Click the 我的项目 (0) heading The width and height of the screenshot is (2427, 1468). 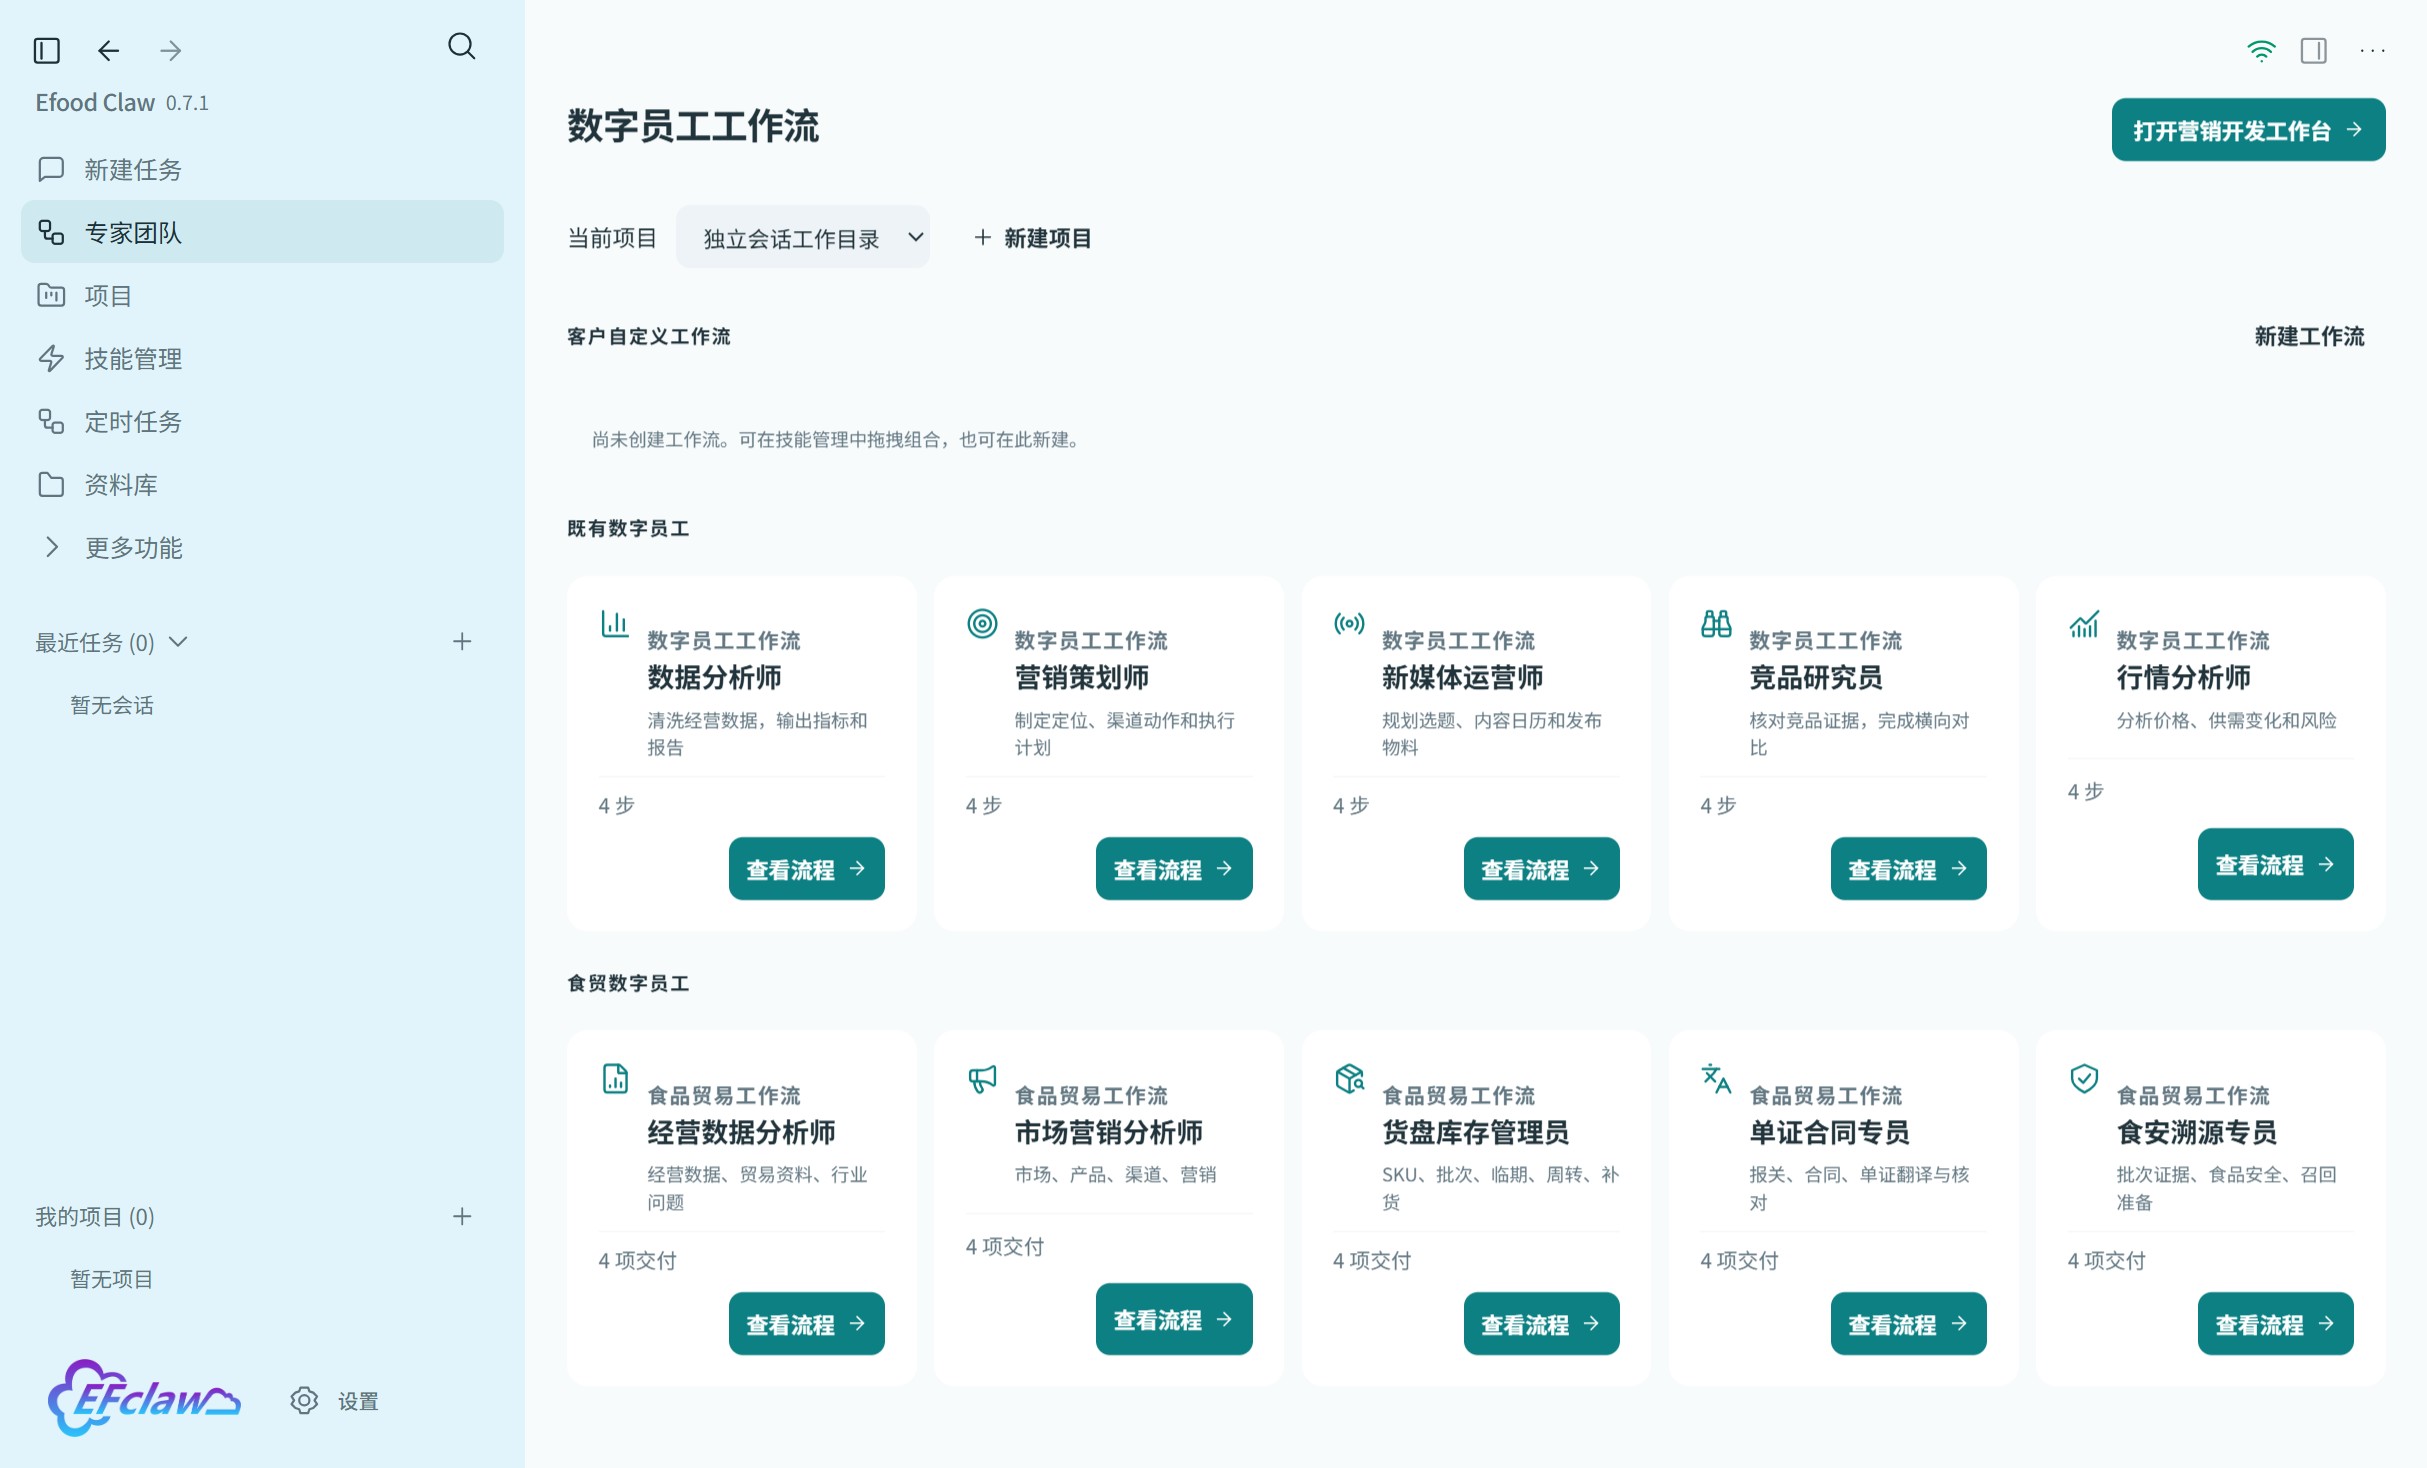pos(95,1217)
